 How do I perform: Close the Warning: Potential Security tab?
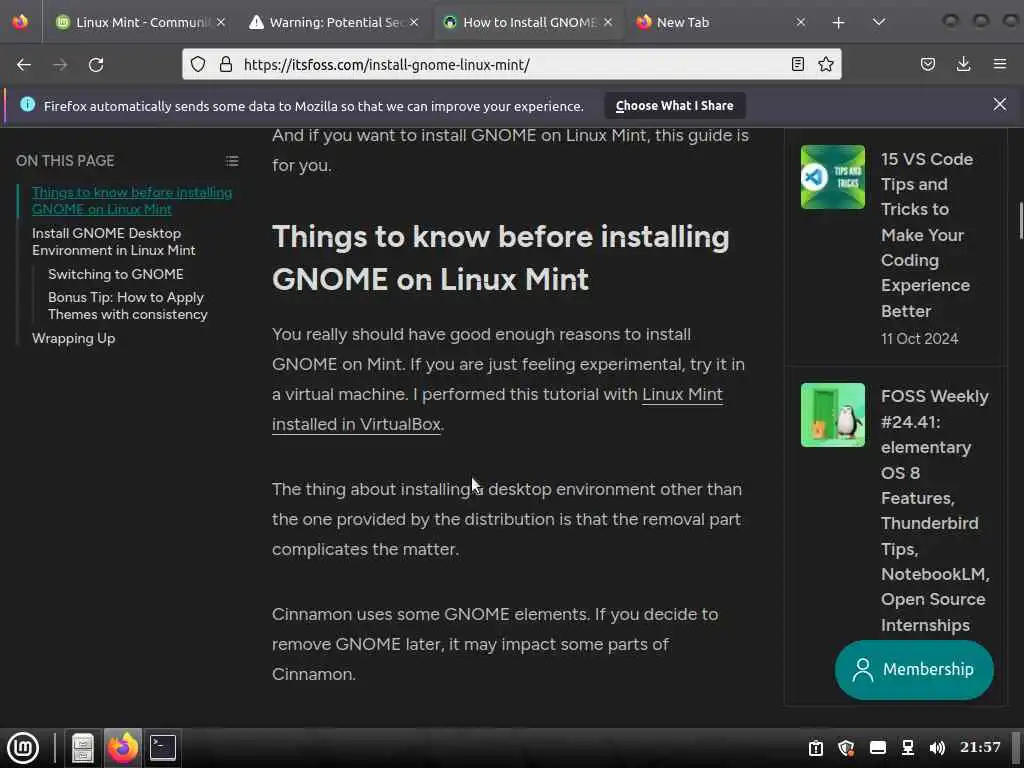coord(414,22)
